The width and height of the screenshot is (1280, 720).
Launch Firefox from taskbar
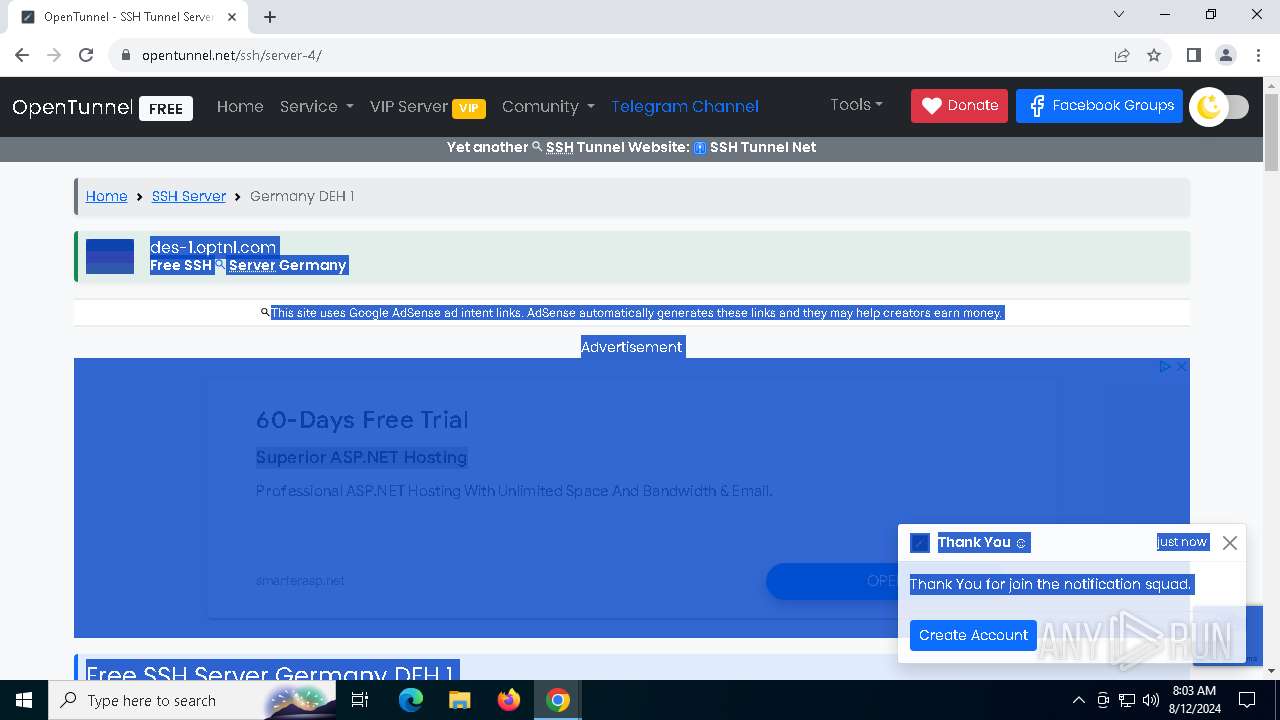pos(509,700)
